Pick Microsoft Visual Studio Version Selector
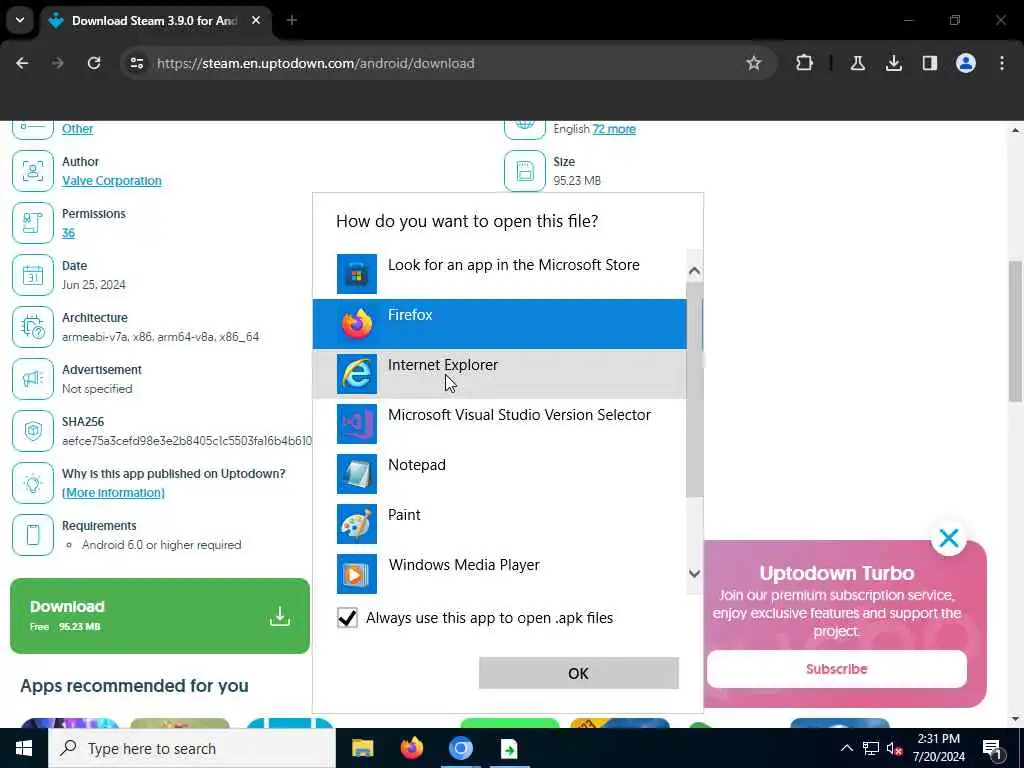The width and height of the screenshot is (1024, 768). pyautogui.click(x=500, y=424)
